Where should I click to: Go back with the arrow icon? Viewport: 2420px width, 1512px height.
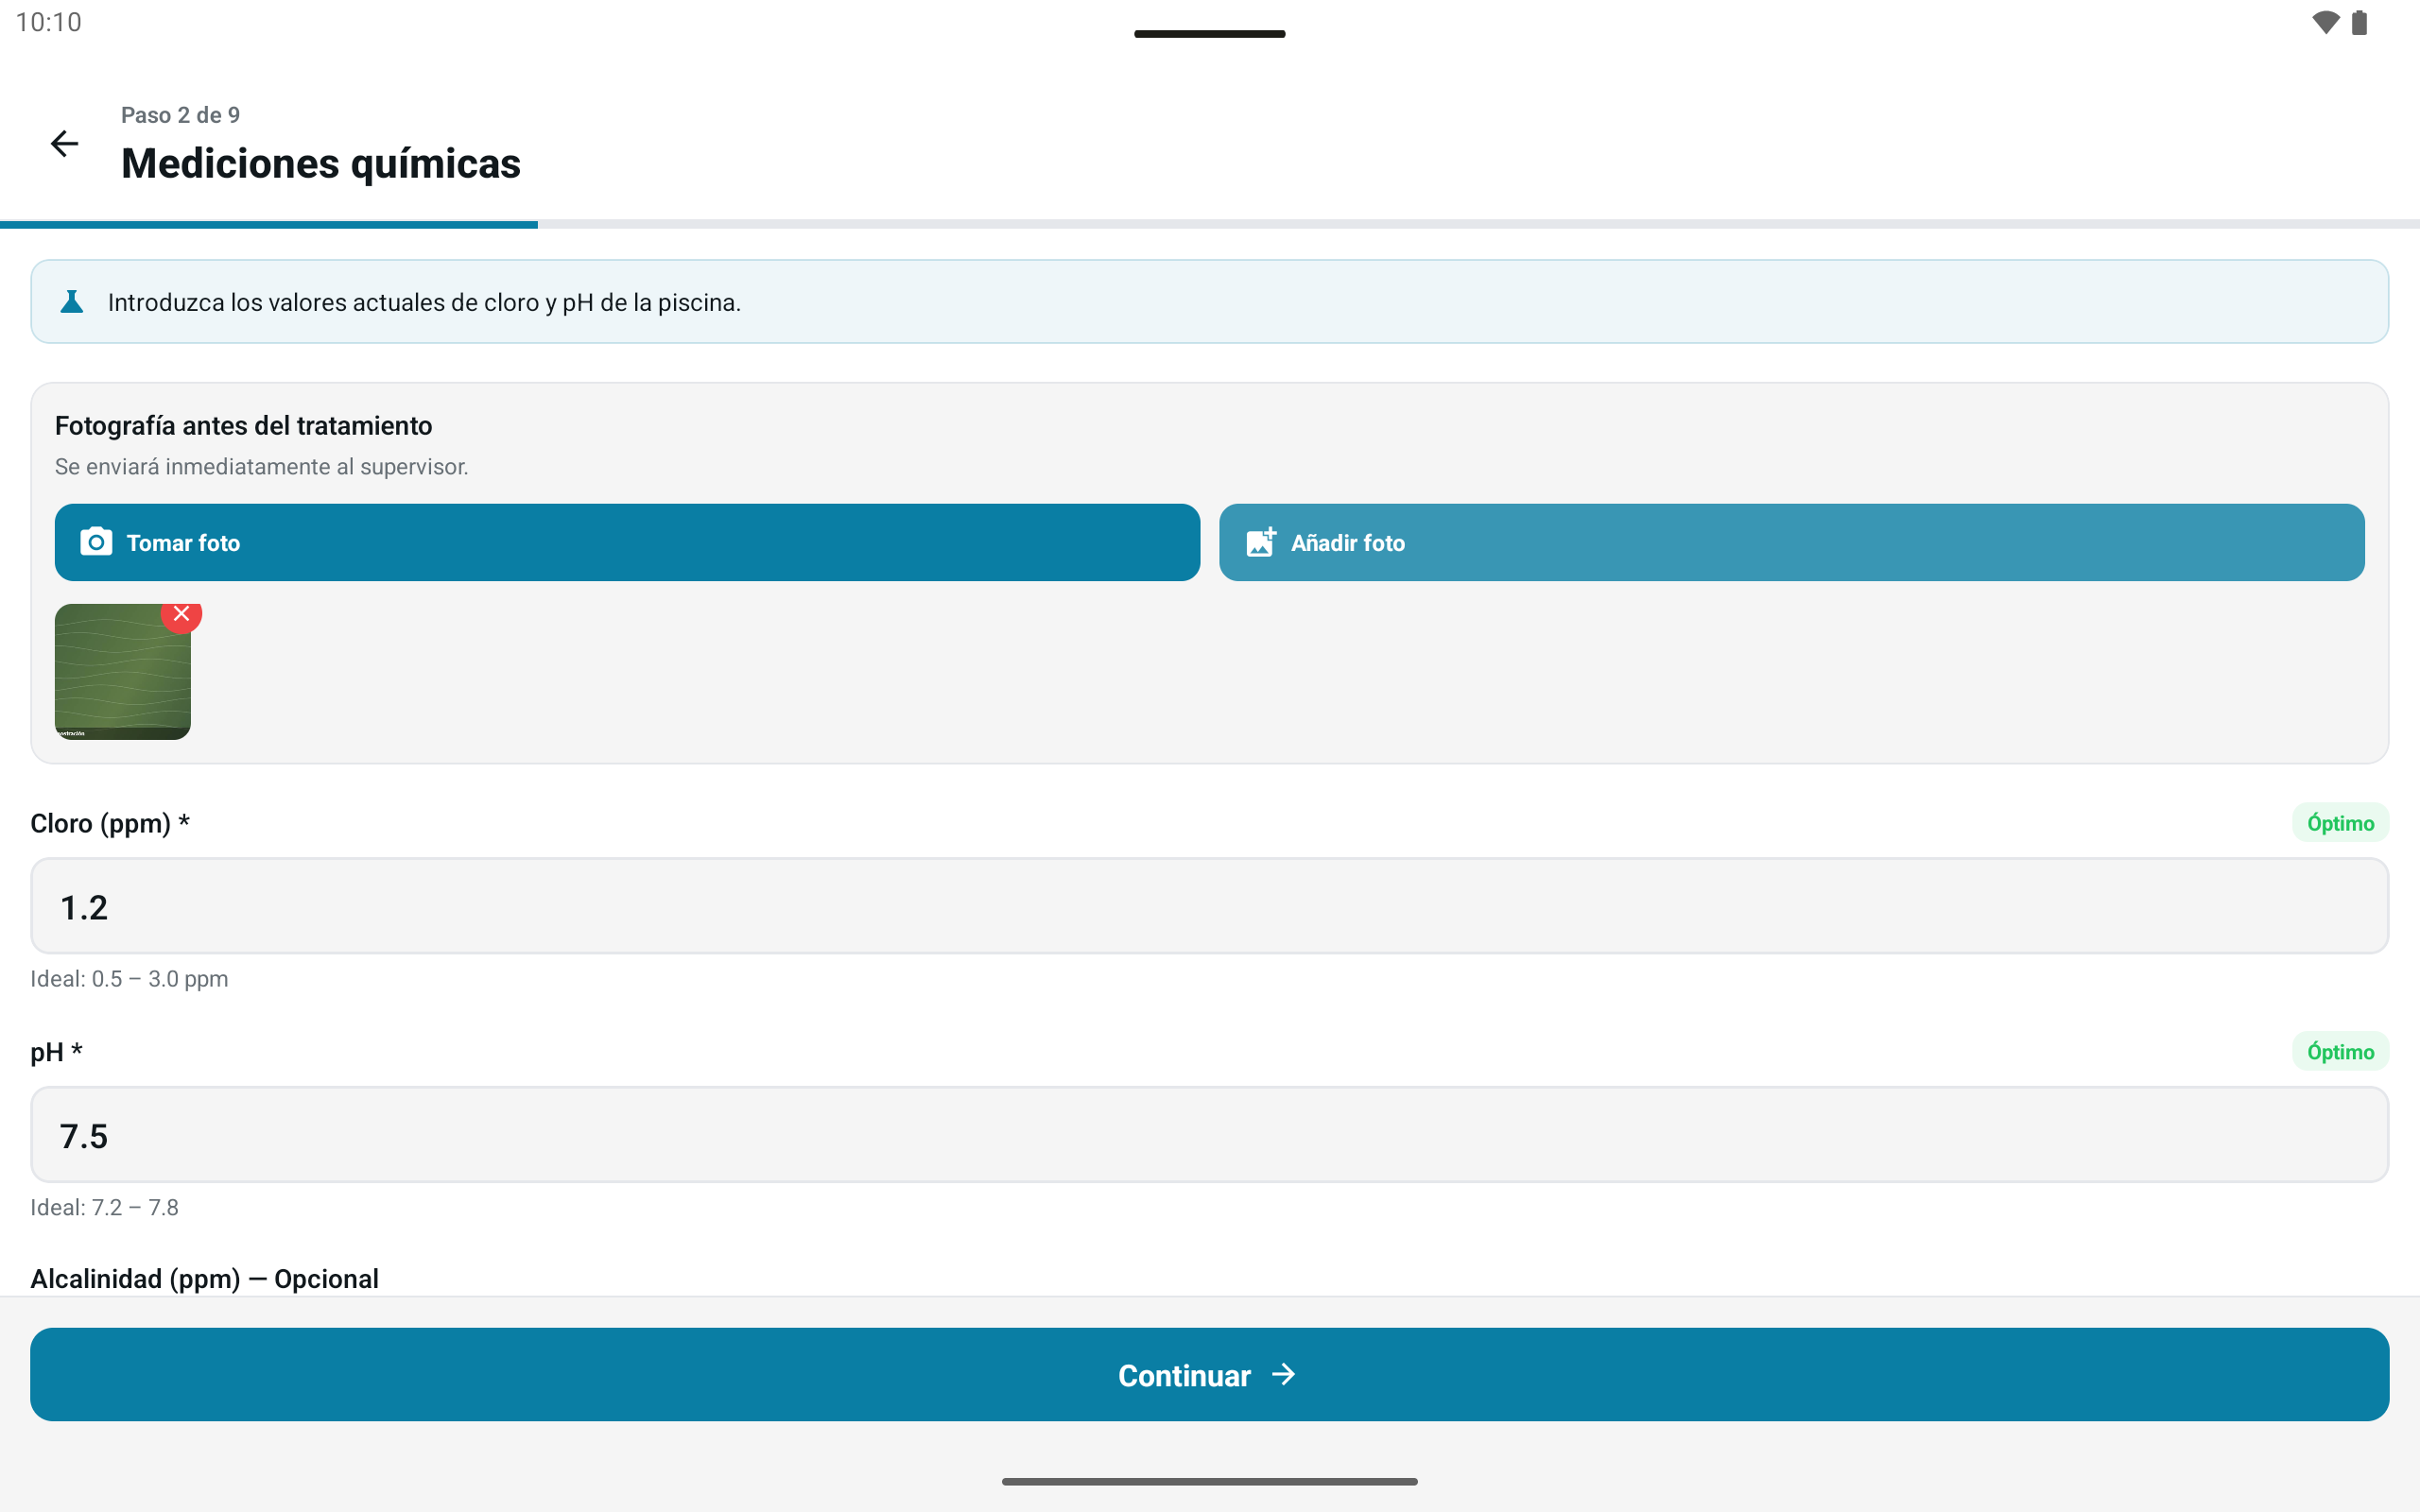[x=64, y=144]
